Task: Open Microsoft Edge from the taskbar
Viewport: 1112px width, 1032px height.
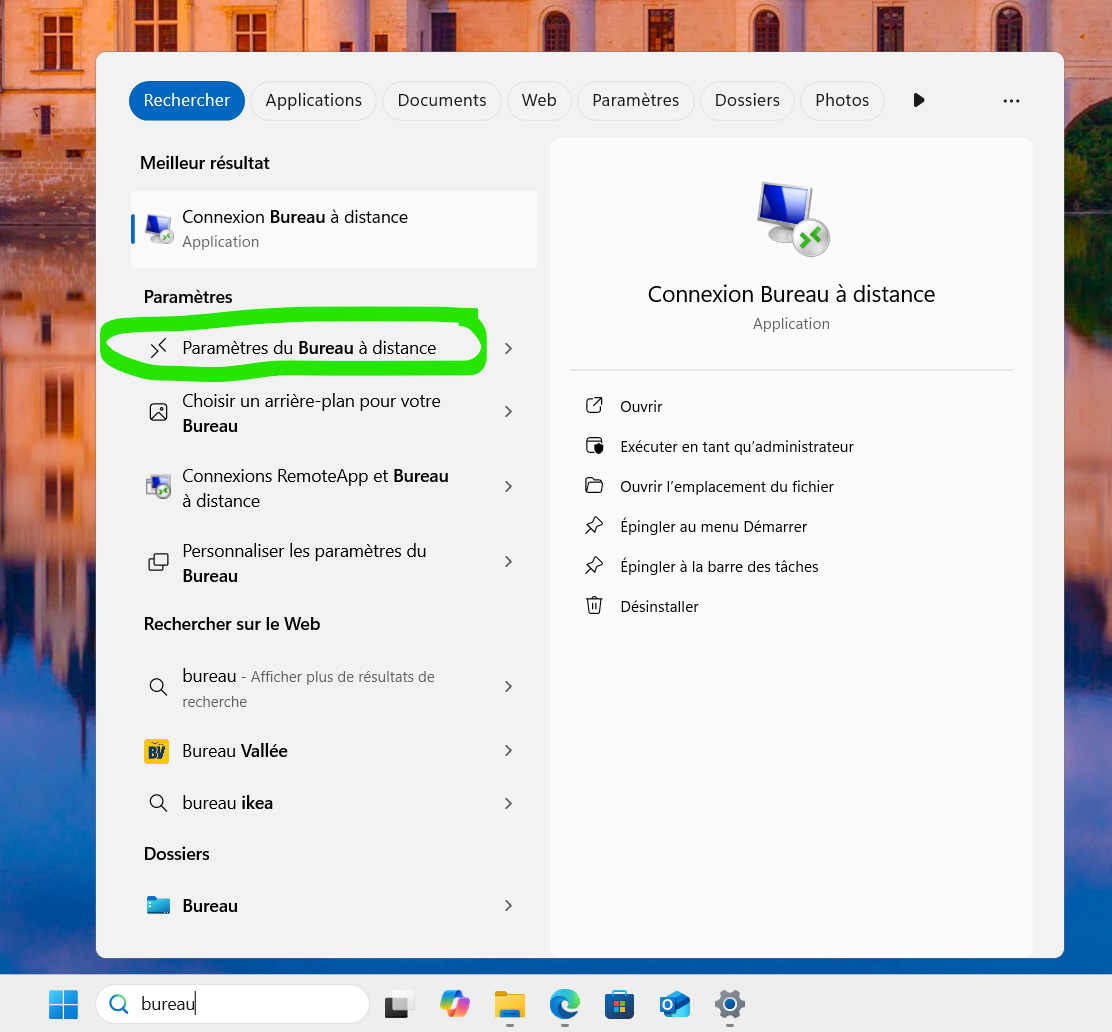Action: [564, 1004]
